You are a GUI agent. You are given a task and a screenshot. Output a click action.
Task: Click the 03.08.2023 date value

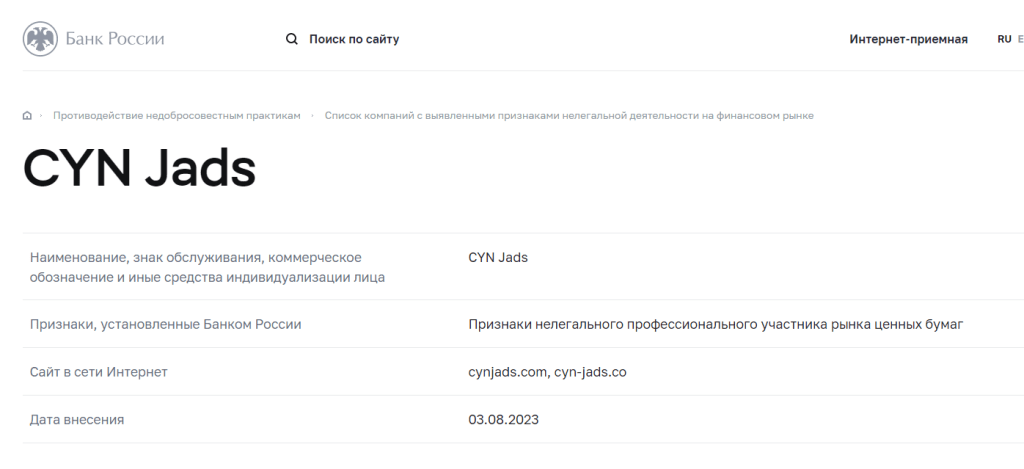tap(504, 419)
